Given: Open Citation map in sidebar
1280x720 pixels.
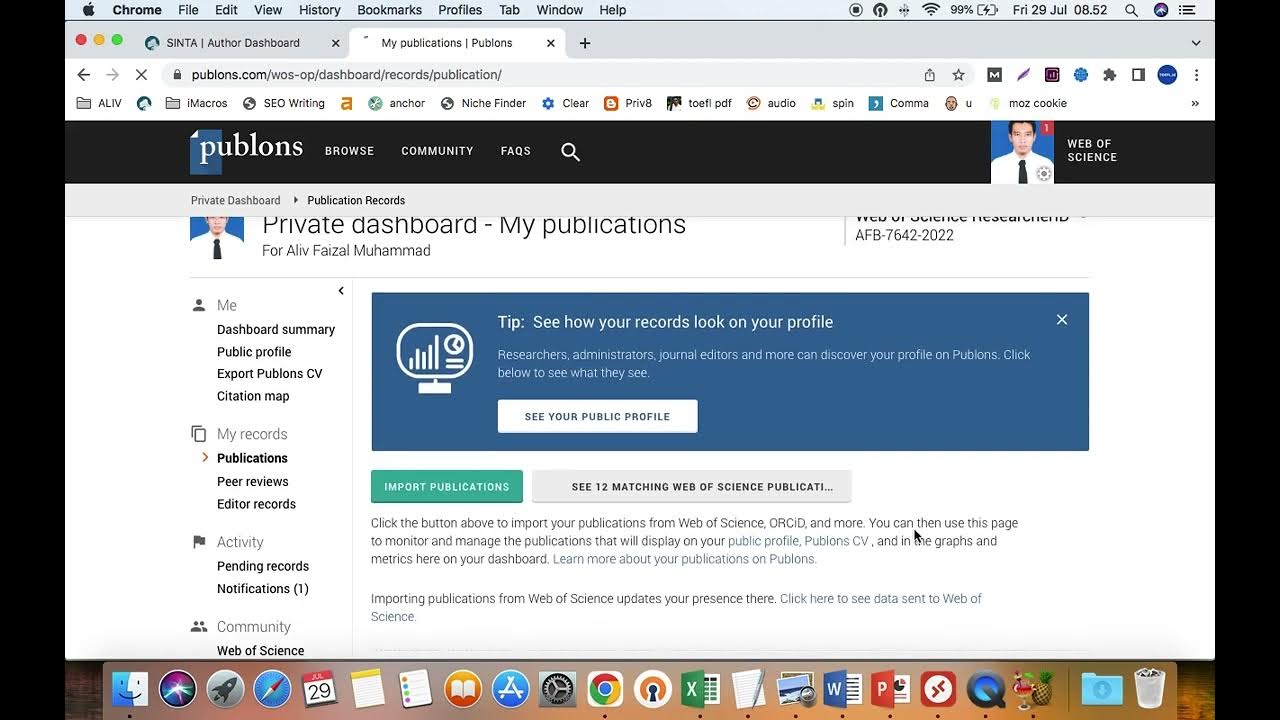Looking at the screenshot, I should tap(253, 396).
